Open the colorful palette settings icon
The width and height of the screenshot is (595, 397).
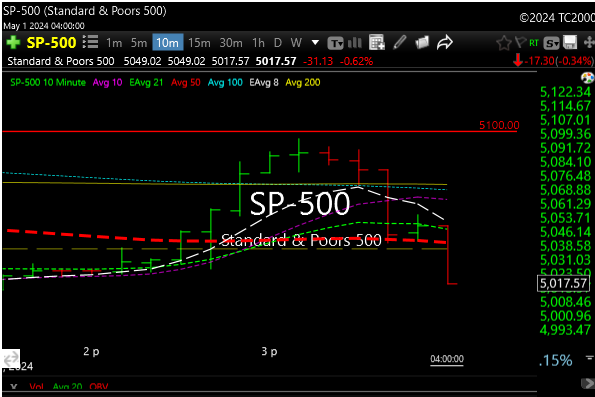[x=587, y=78]
